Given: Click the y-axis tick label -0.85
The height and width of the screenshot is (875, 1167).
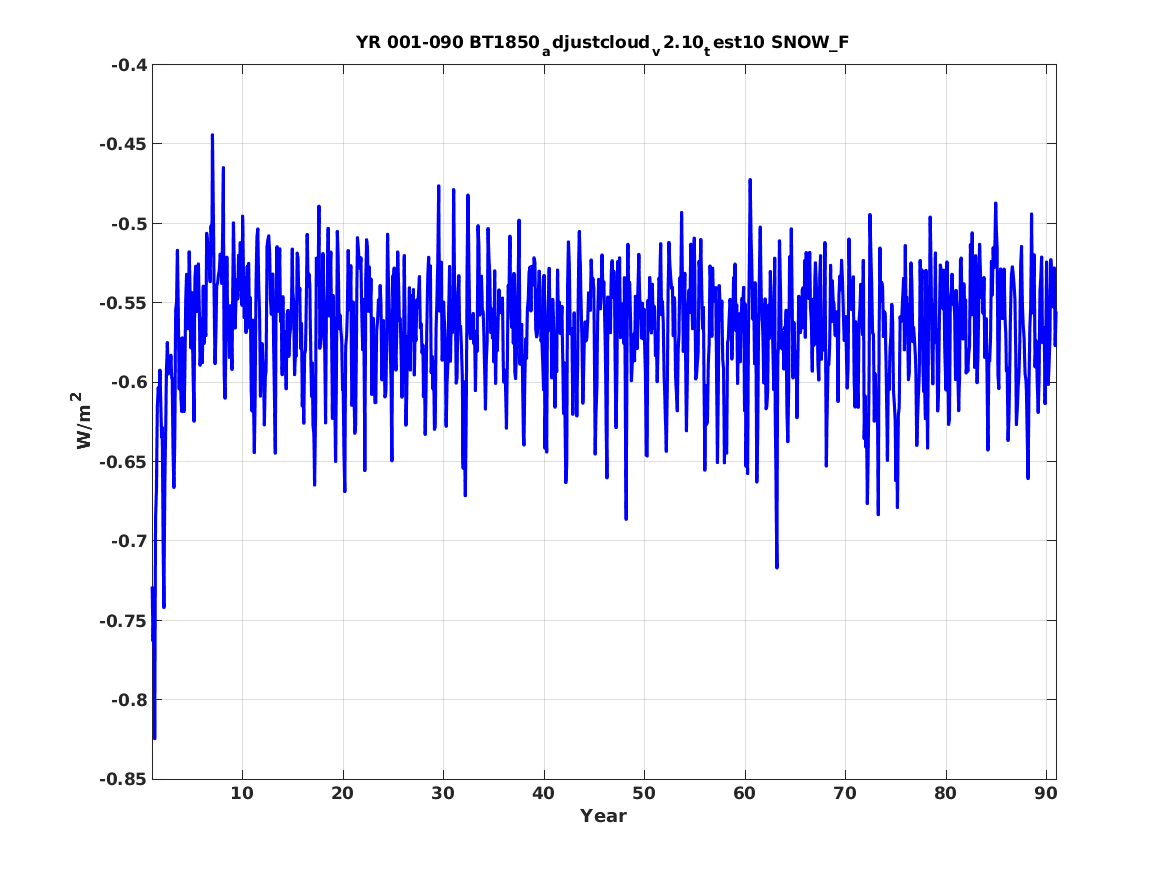Looking at the screenshot, I should pos(123,779).
